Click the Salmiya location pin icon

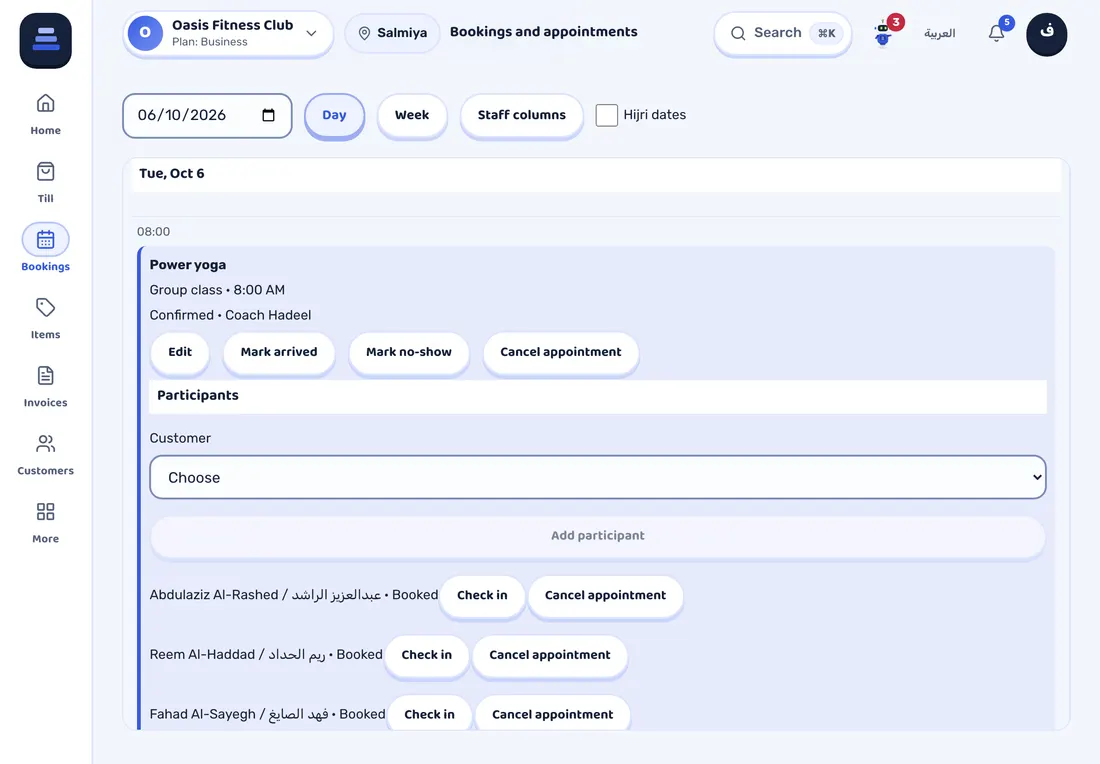(364, 33)
